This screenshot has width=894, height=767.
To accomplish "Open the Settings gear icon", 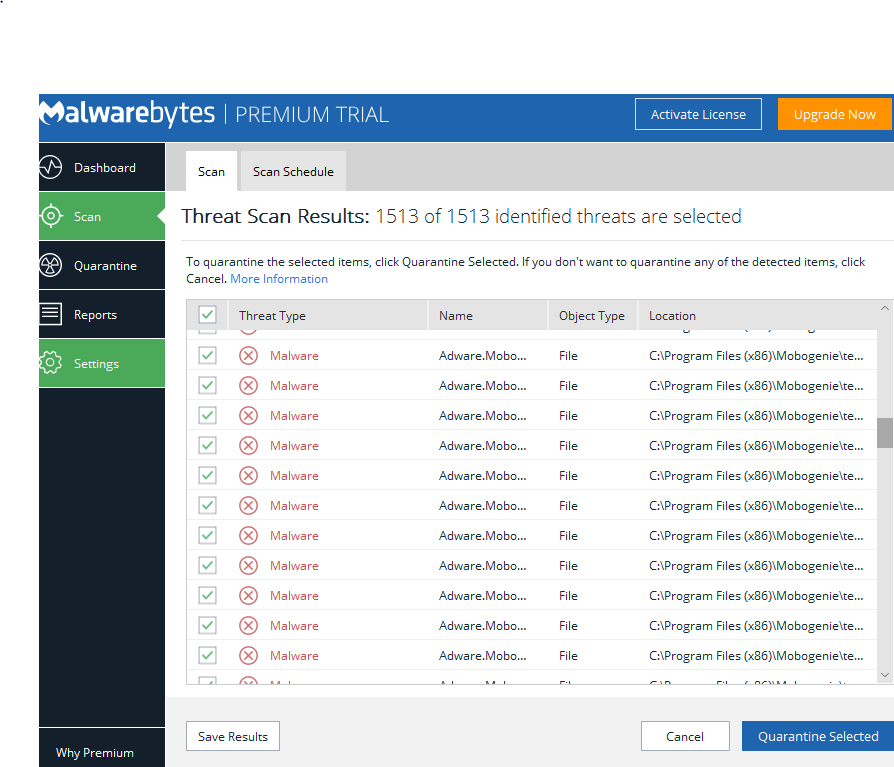I will point(51,363).
